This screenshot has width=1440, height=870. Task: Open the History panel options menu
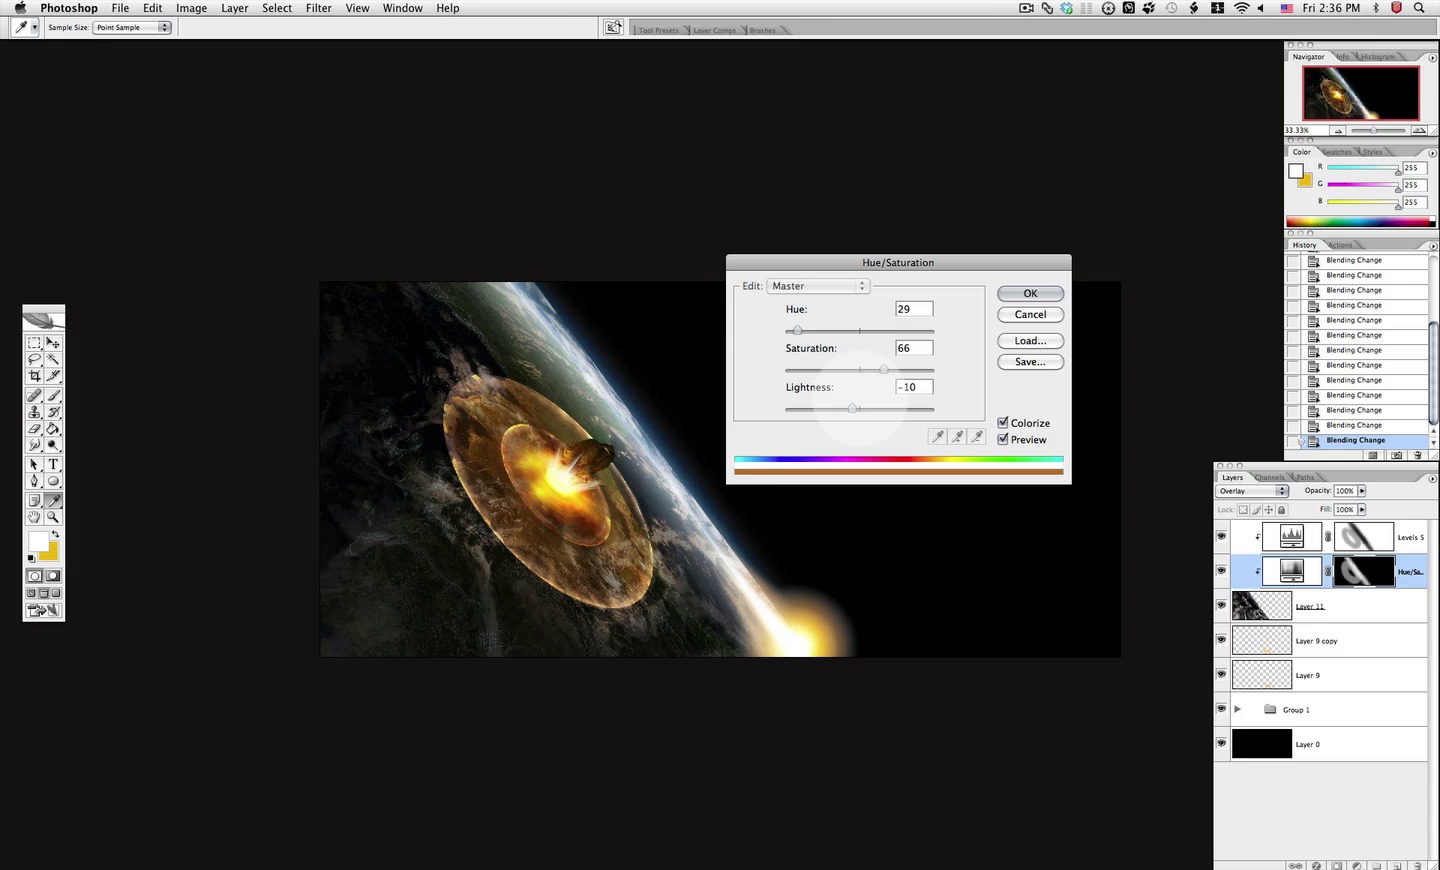point(1433,245)
